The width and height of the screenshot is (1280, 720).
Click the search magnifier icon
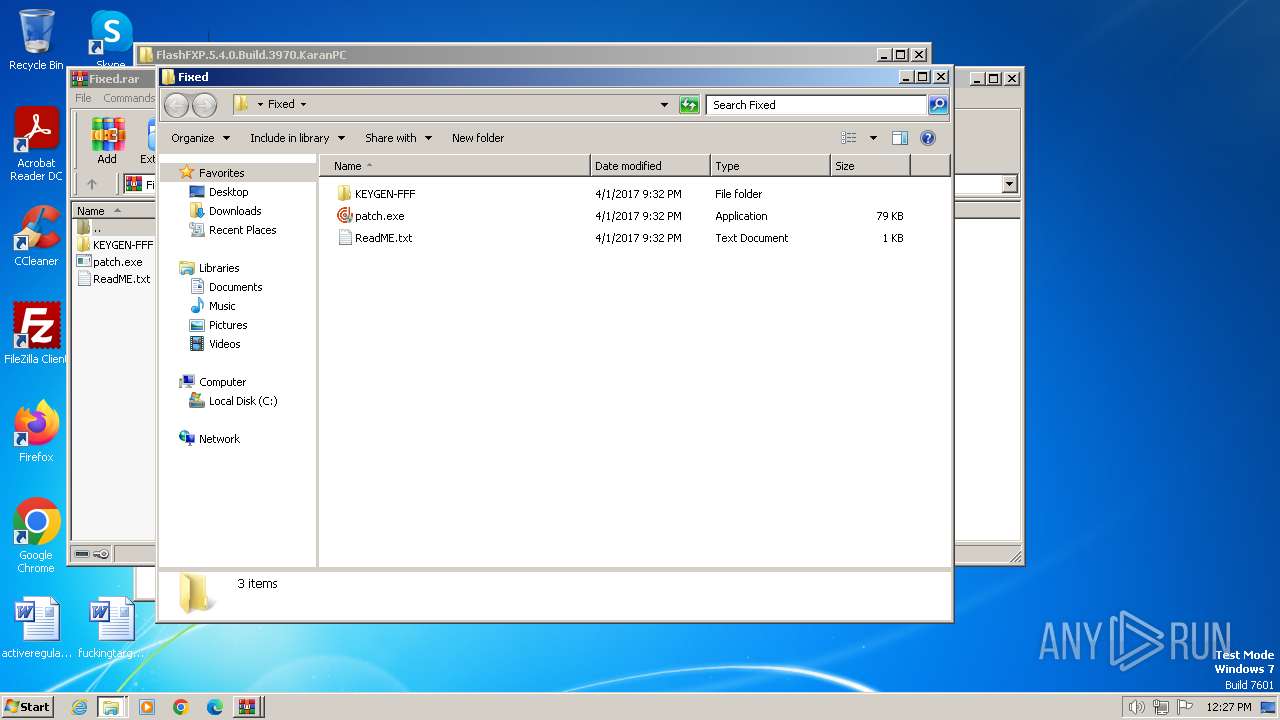tap(937, 104)
